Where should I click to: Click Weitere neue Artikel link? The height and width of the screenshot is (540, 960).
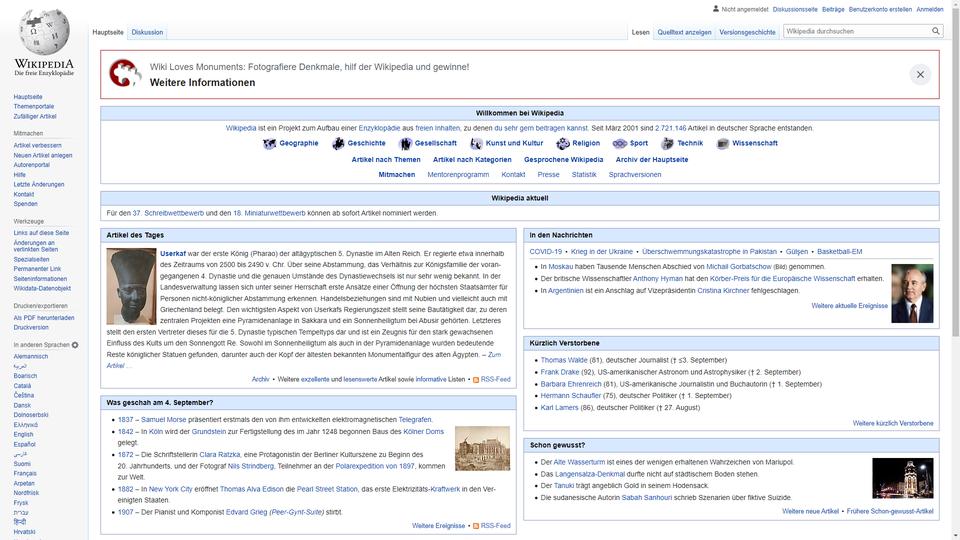coord(810,511)
